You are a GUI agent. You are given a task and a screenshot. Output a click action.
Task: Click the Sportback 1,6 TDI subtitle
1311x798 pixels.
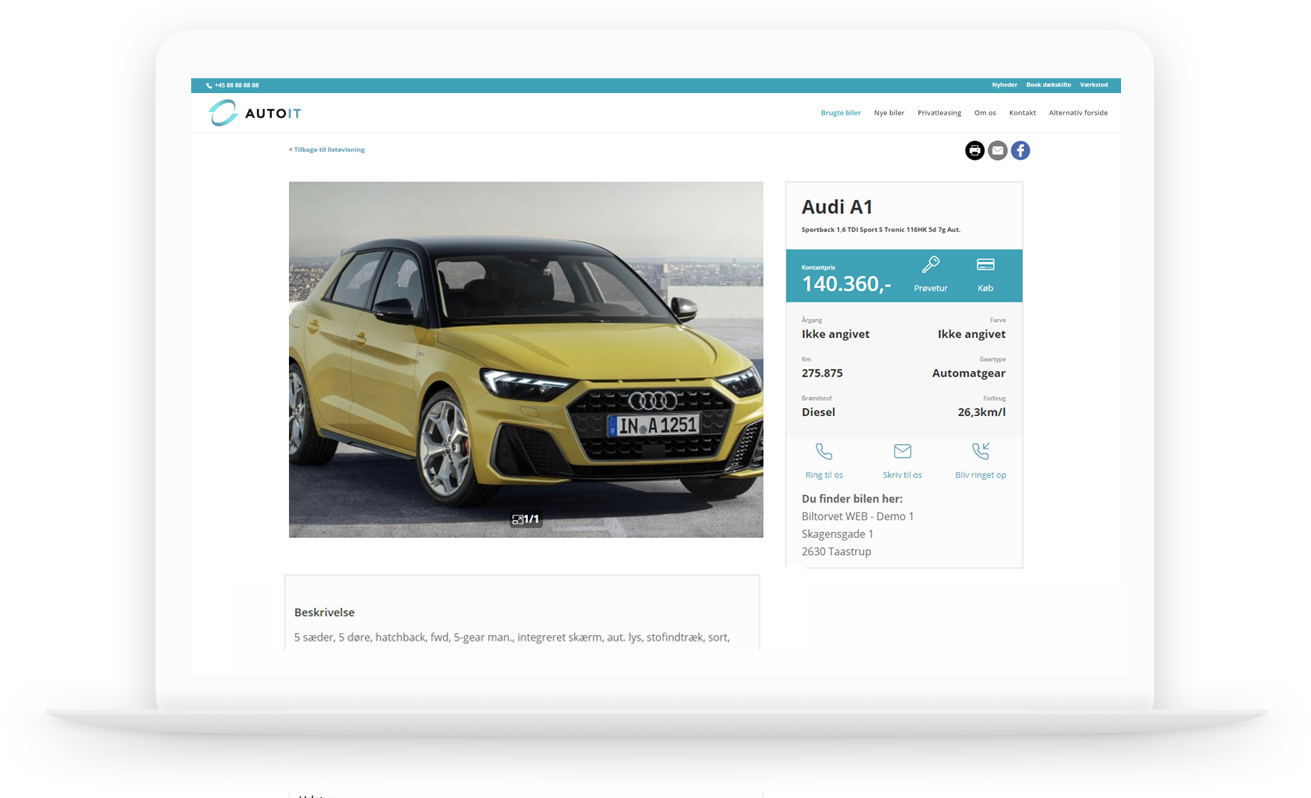coord(880,230)
